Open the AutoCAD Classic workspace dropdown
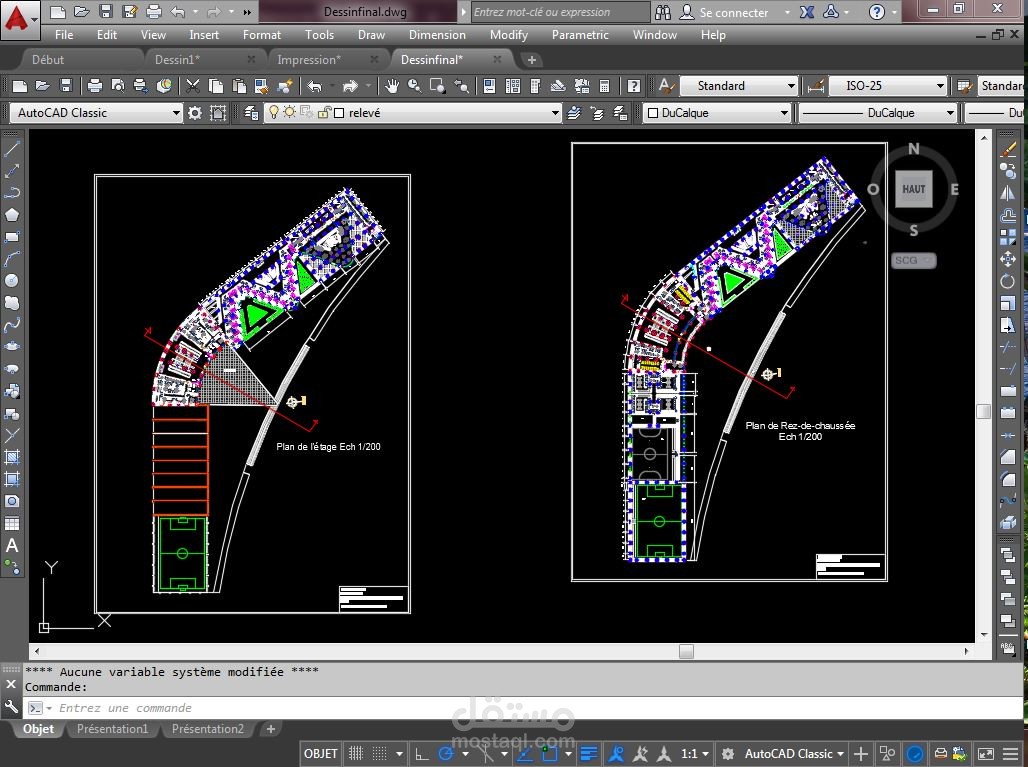The height and width of the screenshot is (767, 1028). [x=176, y=113]
